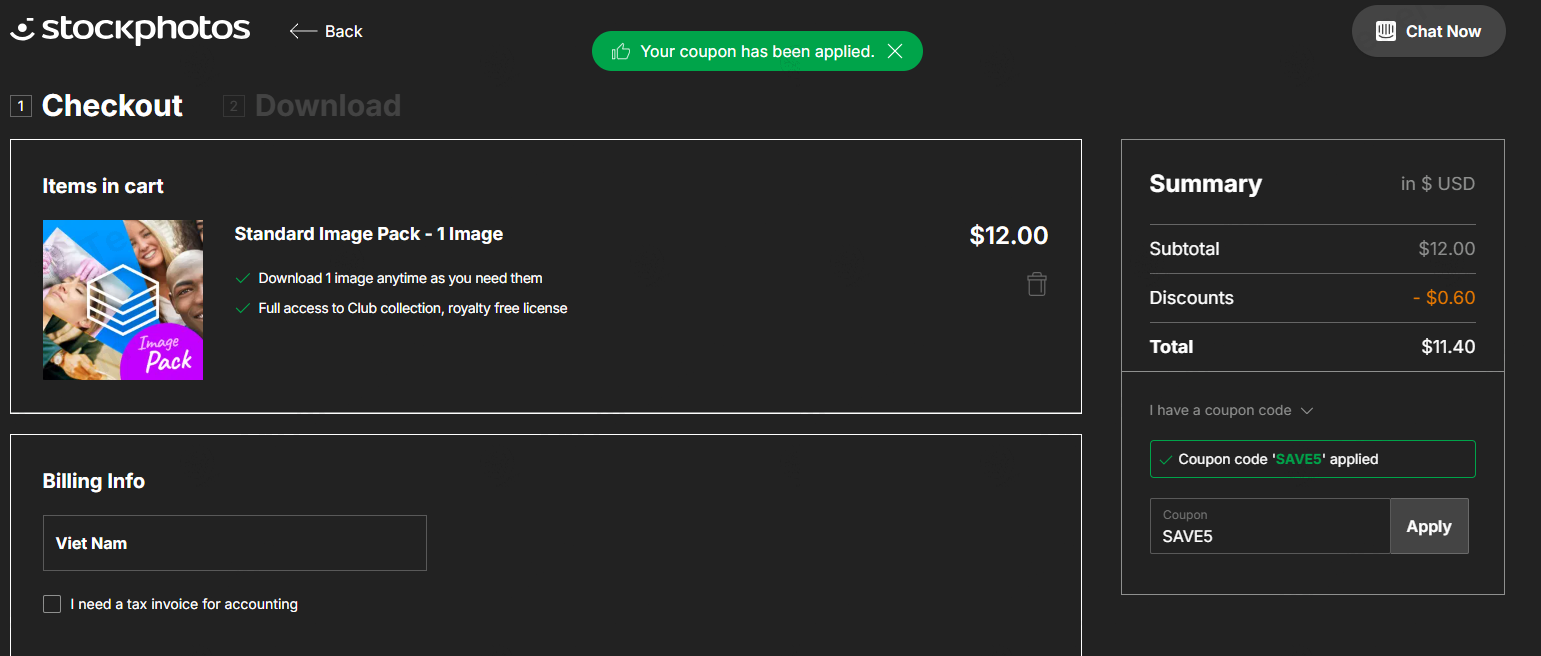Viewport: 1541px width, 656px height.
Task: Open the Chat Now button
Action: (1428, 31)
